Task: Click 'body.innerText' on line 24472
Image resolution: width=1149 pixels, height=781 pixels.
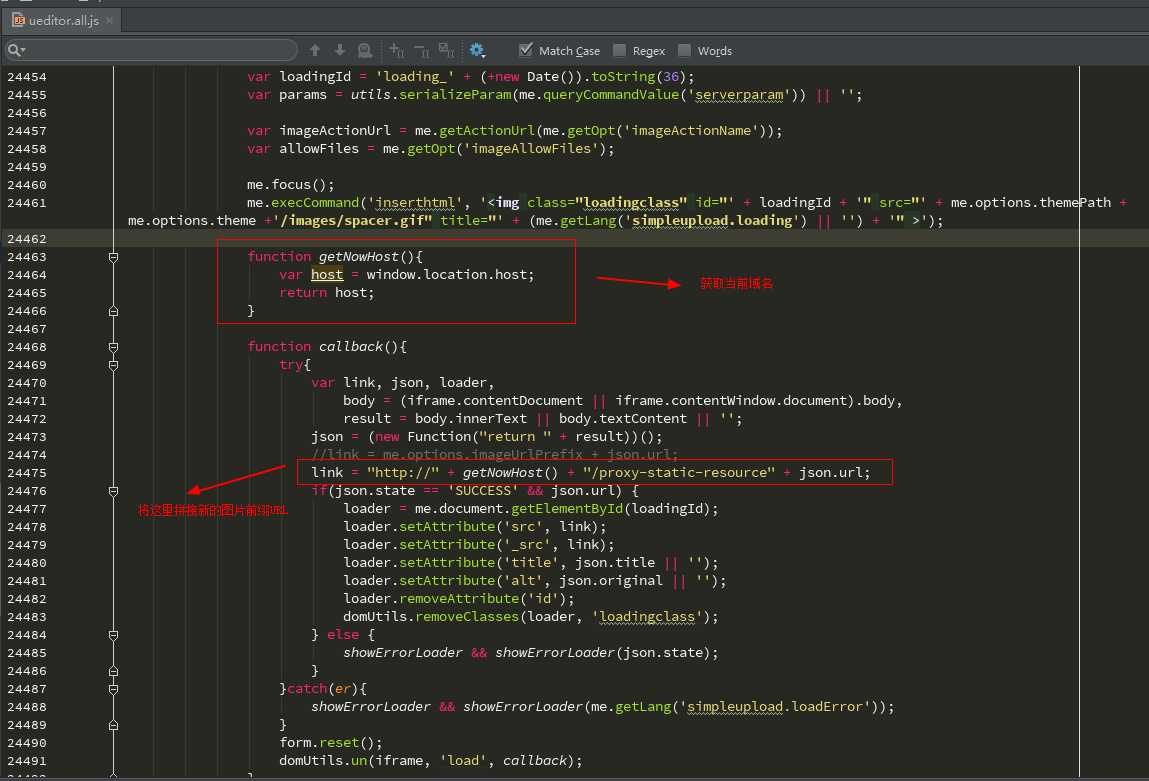Action: click(471, 419)
